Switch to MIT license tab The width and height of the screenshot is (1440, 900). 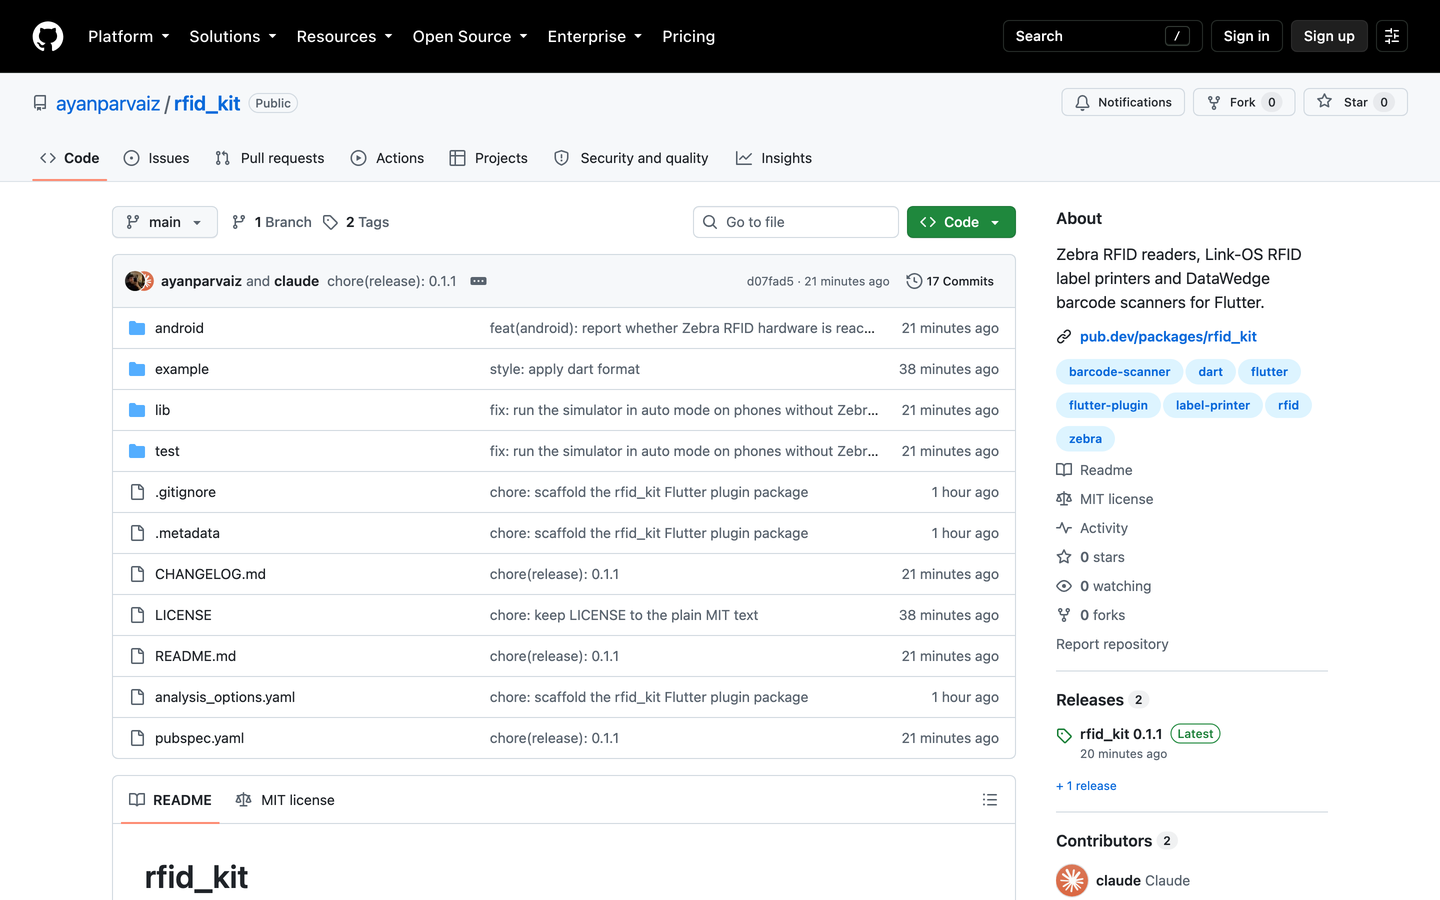pyautogui.click(x=285, y=800)
